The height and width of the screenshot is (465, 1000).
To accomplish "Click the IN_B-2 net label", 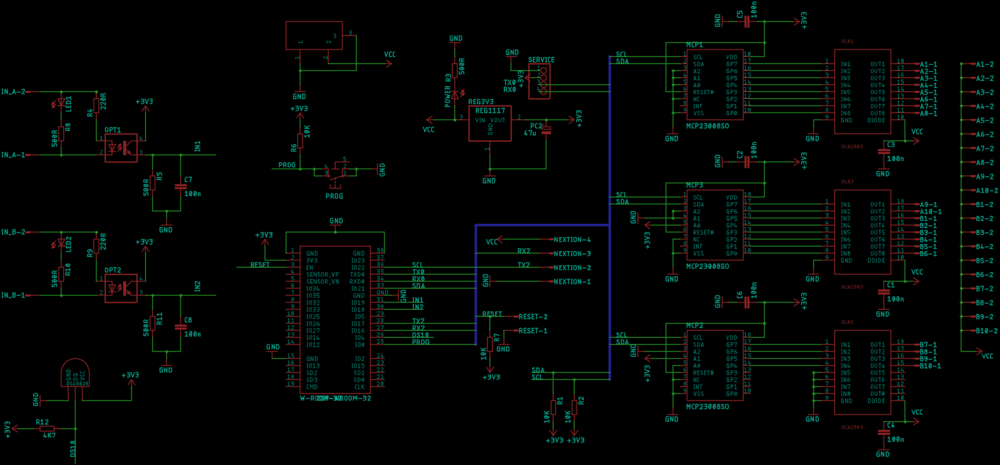I will click(x=13, y=232).
